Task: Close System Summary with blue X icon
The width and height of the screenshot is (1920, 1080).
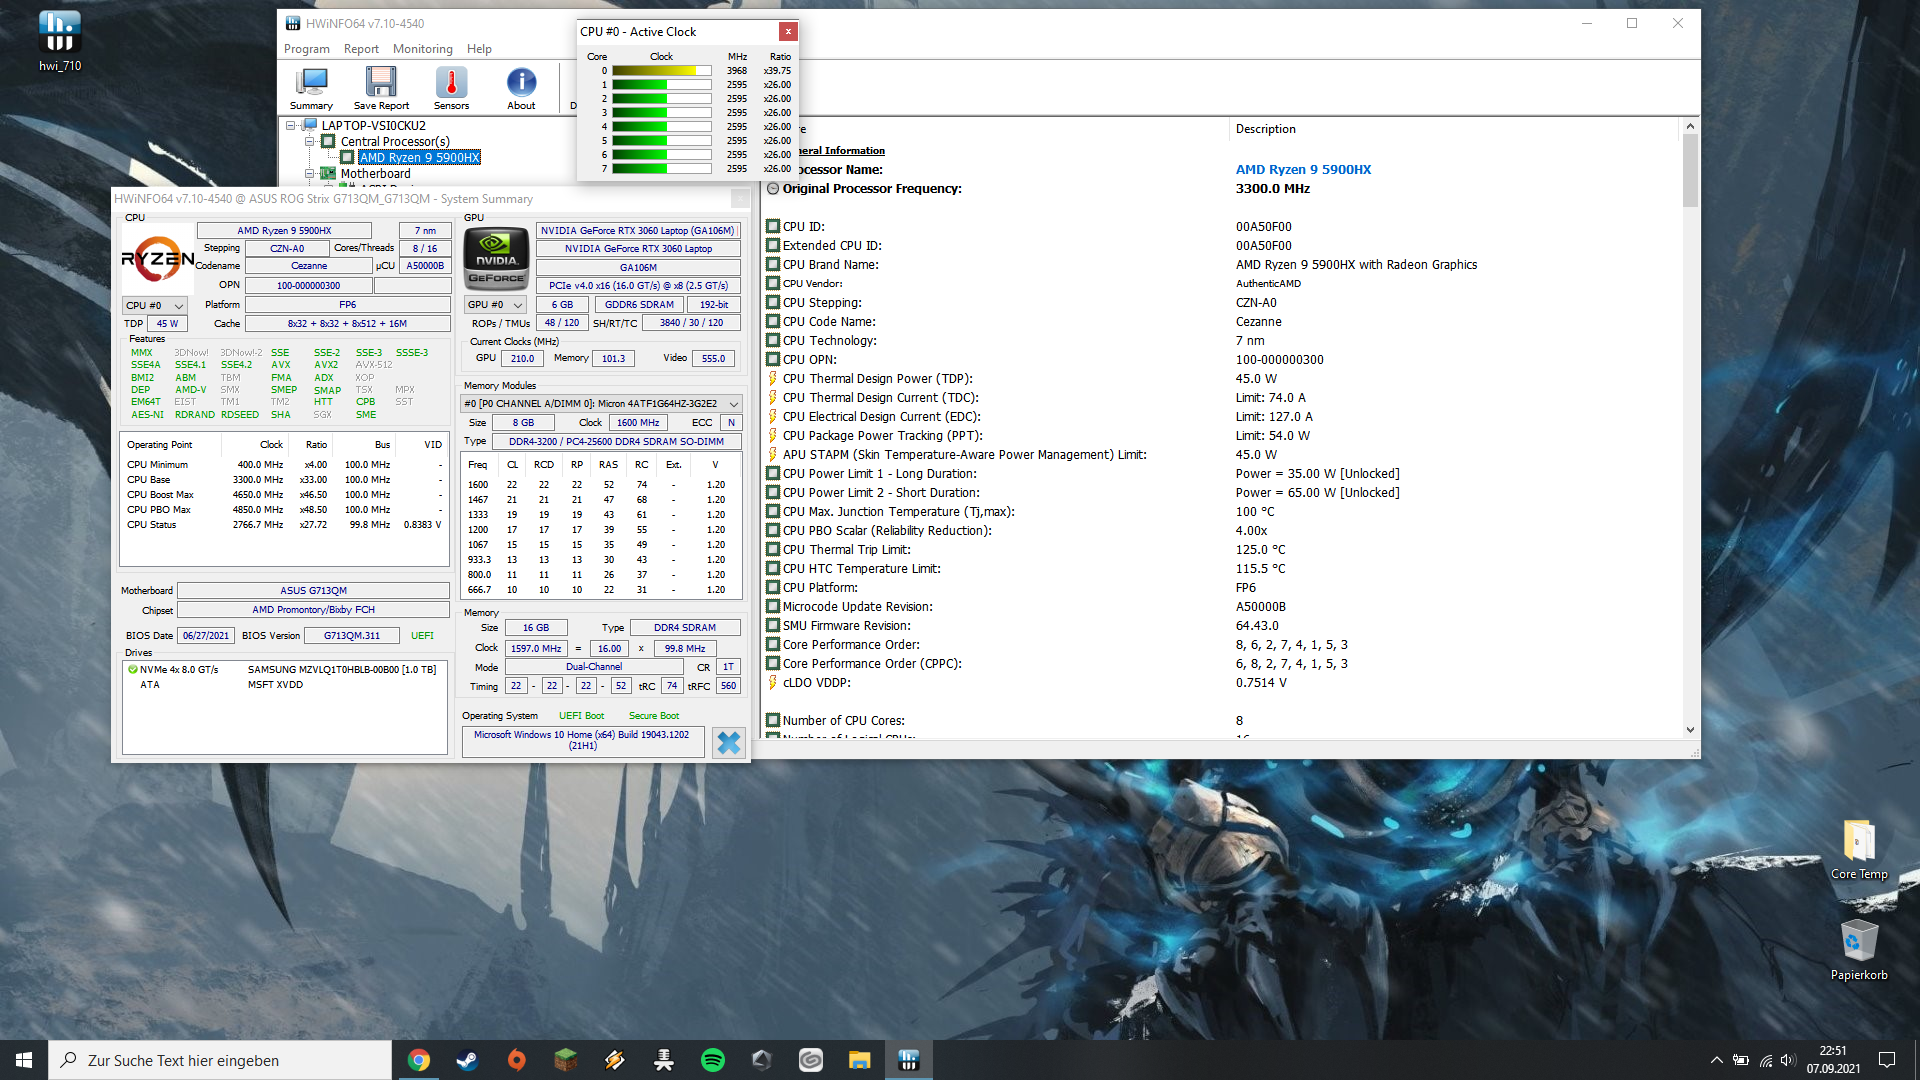Action: click(729, 742)
